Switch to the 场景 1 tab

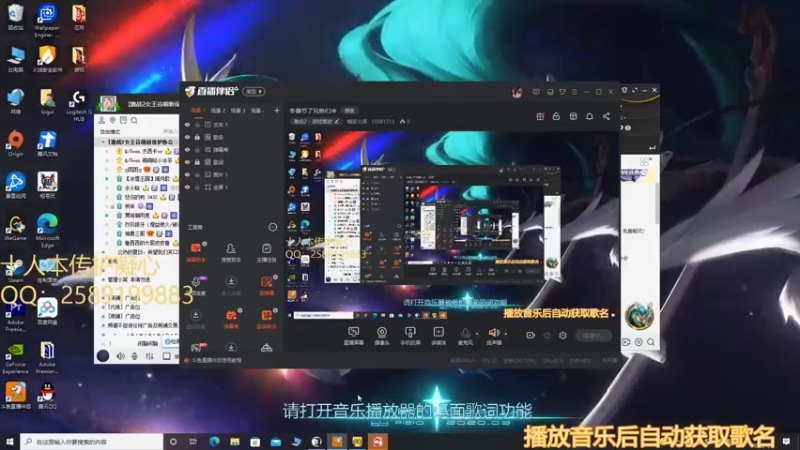click(x=198, y=110)
